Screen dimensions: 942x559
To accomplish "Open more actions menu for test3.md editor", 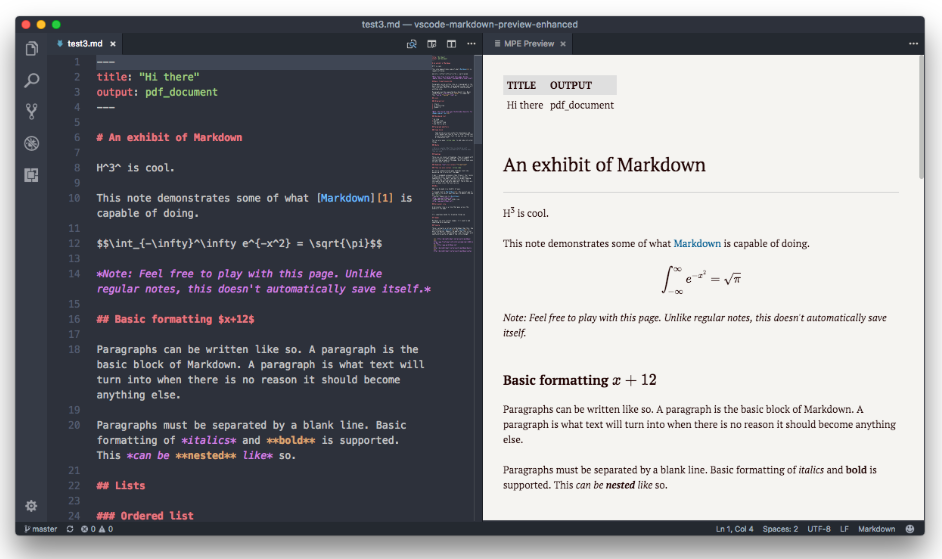I will click(471, 44).
